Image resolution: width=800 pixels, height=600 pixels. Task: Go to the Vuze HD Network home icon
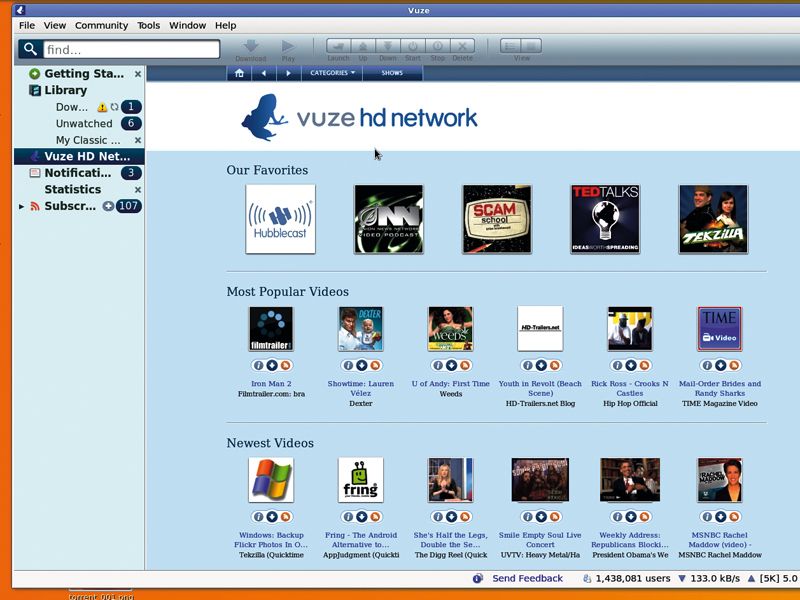coord(239,73)
